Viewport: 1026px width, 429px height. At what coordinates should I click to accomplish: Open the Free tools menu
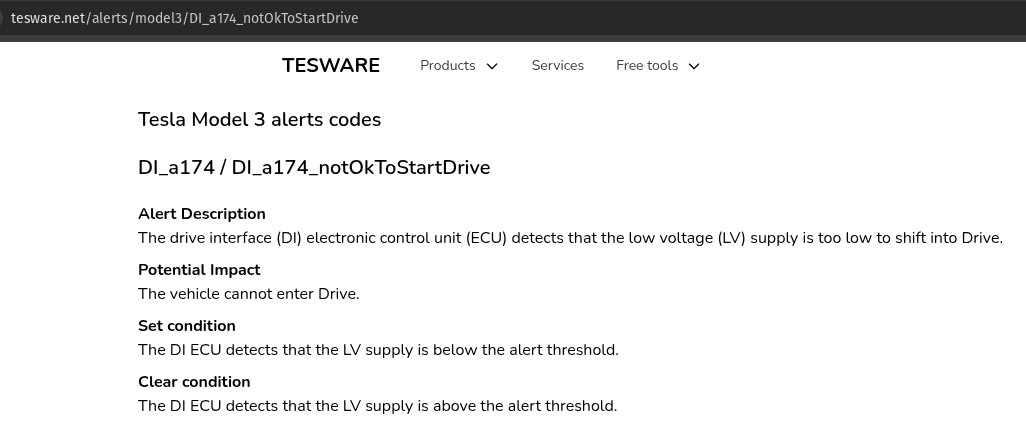click(647, 66)
